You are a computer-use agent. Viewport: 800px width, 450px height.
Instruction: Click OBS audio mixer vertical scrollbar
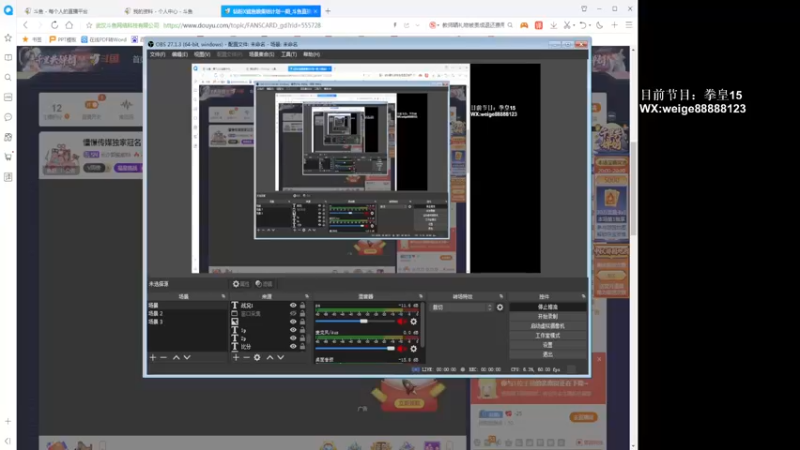tap(422, 324)
